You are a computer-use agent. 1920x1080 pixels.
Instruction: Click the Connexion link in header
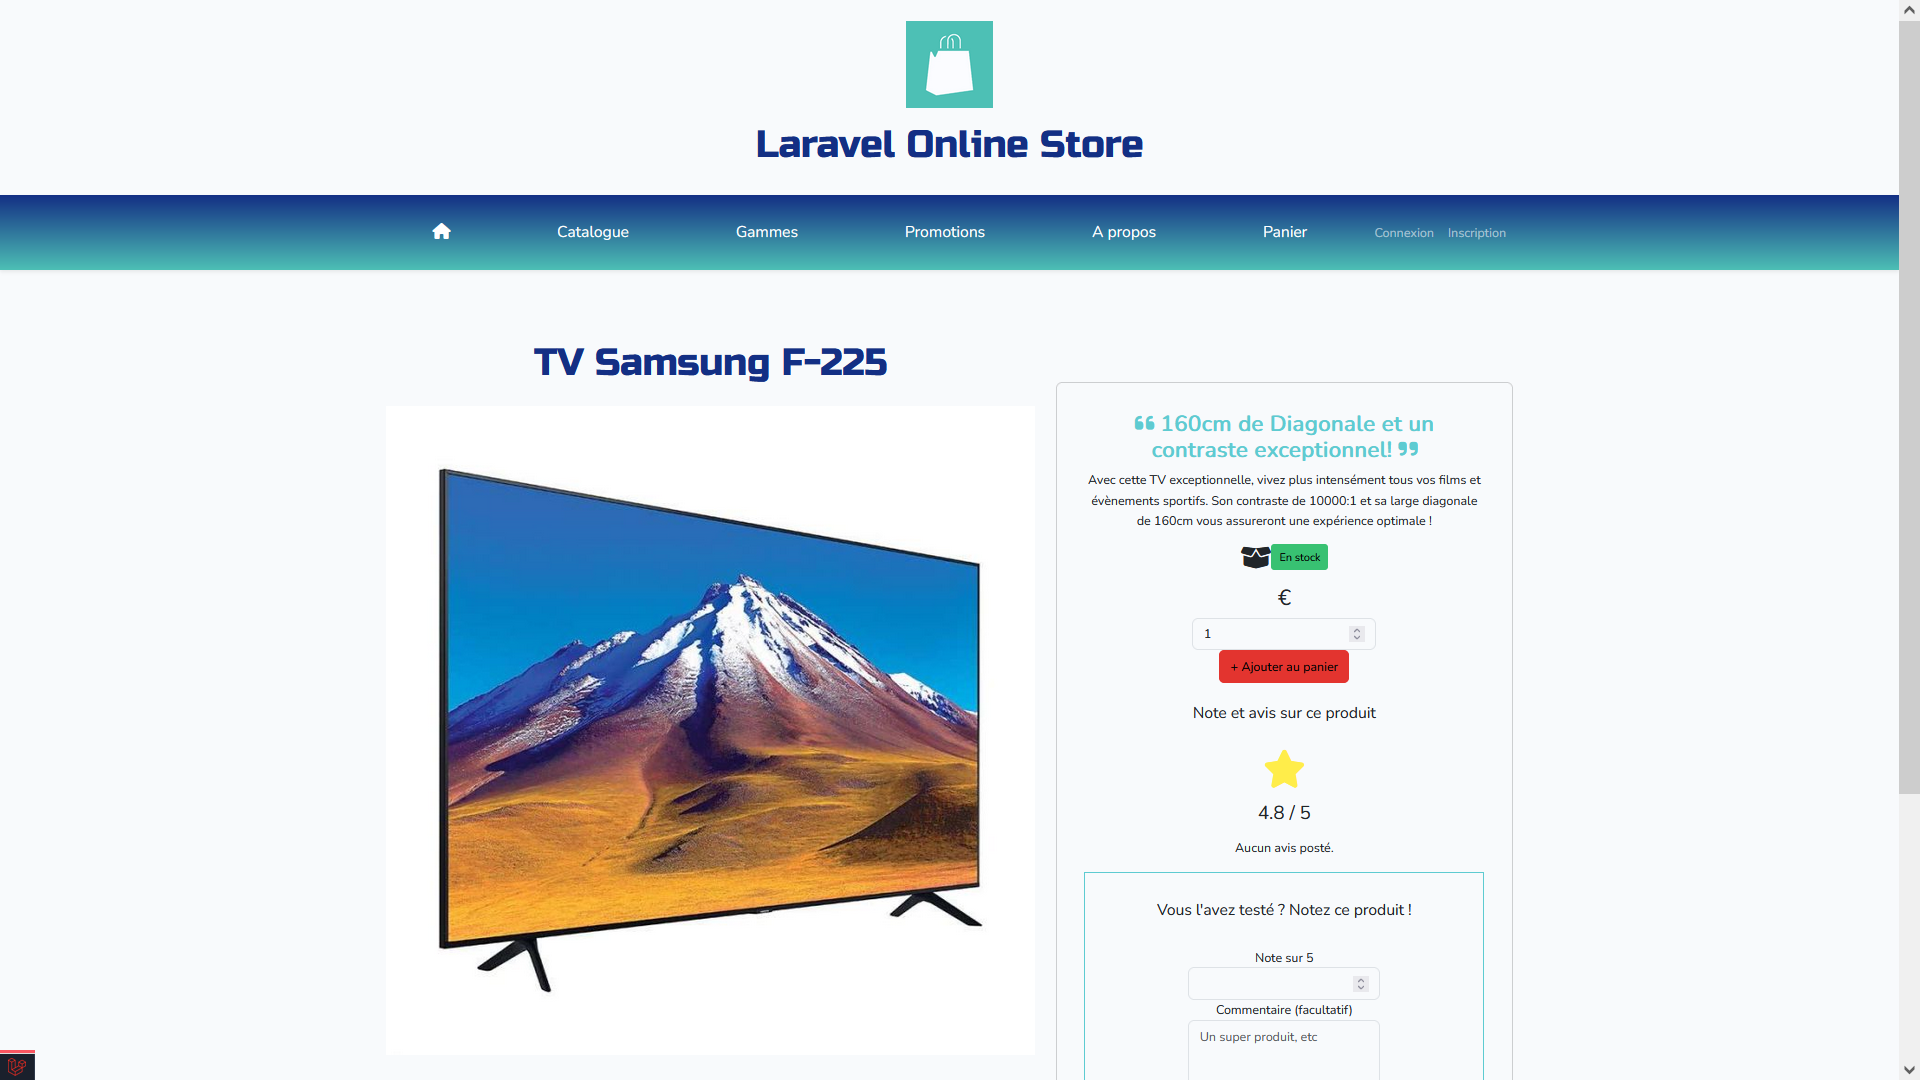click(1402, 232)
